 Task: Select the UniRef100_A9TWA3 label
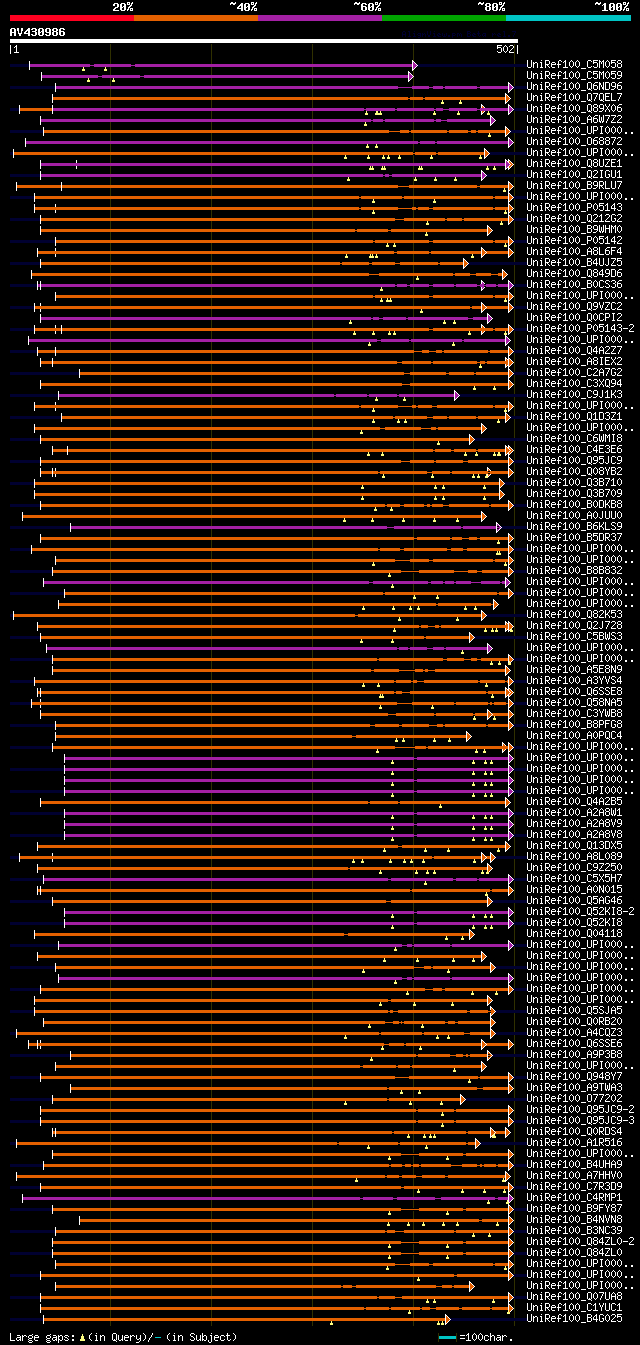click(x=574, y=1087)
